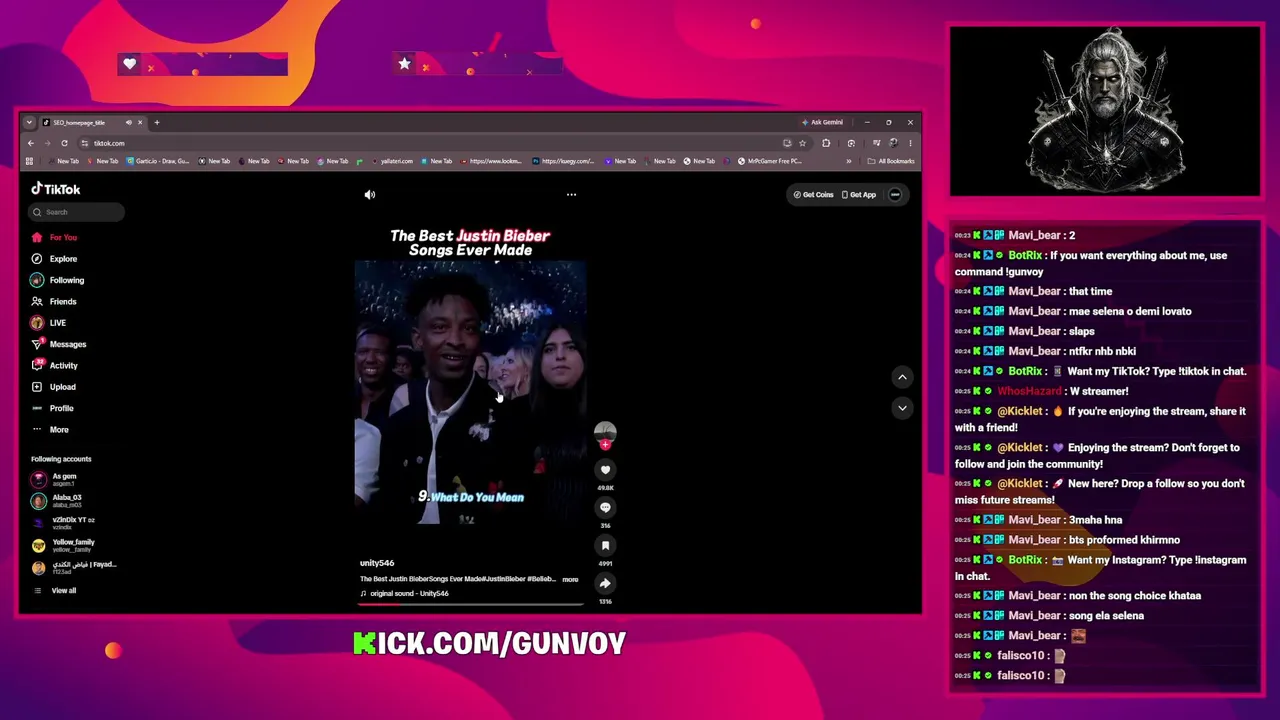Open the unity546 profile link
This screenshot has width=1280, height=720.
click(377, 563)
